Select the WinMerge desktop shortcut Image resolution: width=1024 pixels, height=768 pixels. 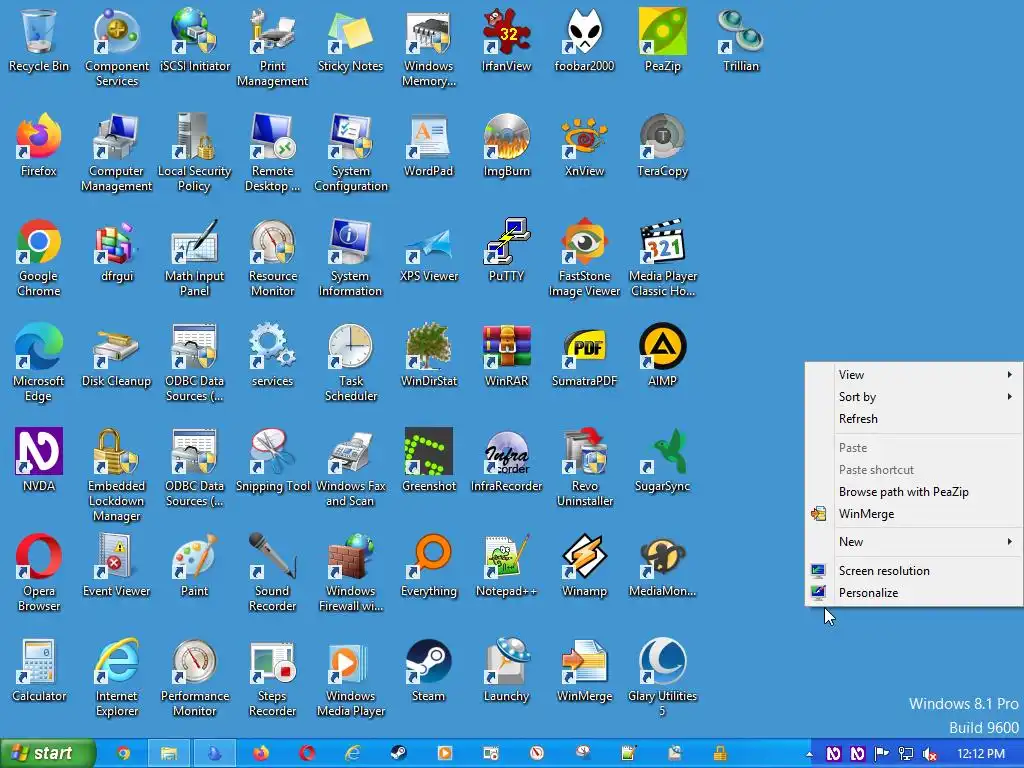(x=584, y=671)
